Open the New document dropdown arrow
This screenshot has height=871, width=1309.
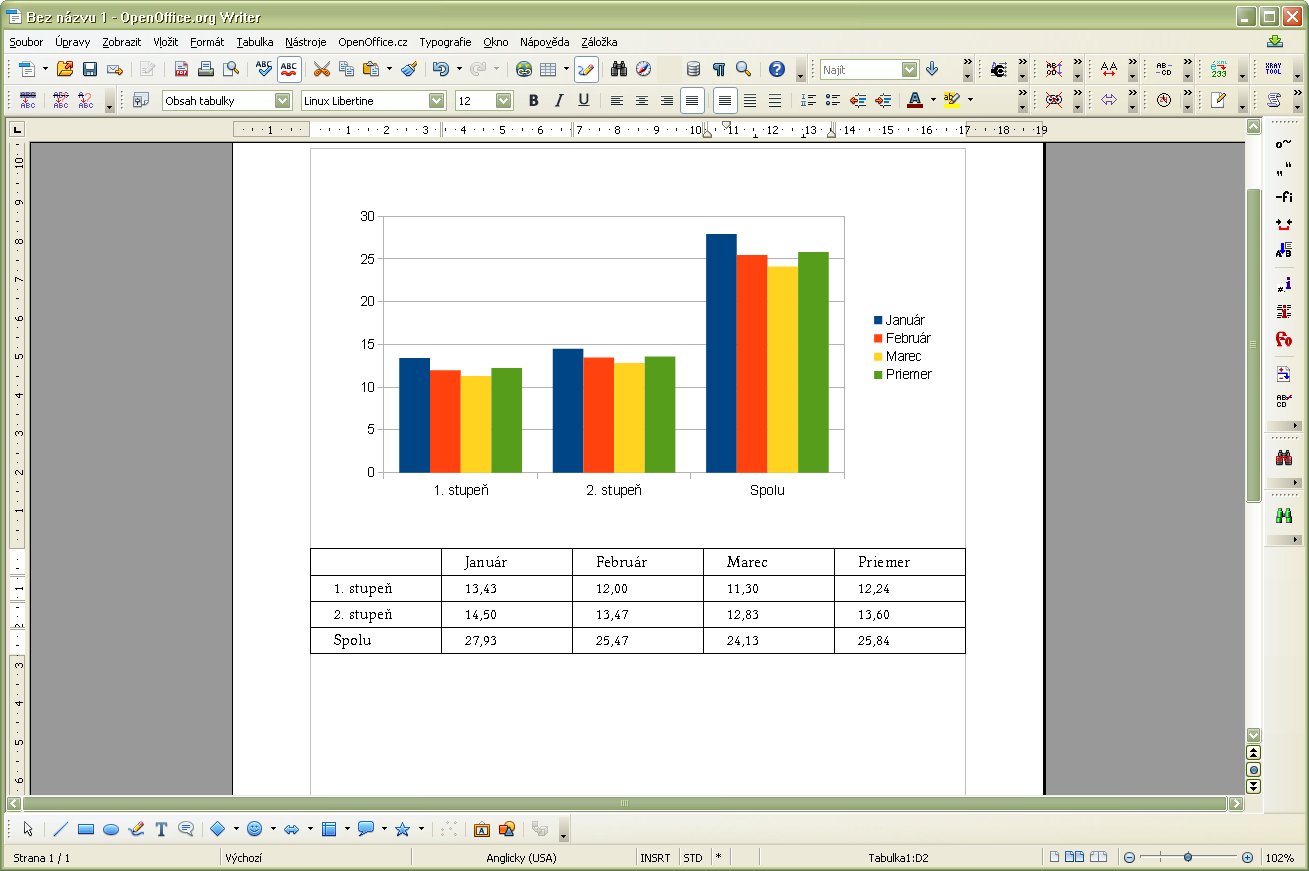45,69
